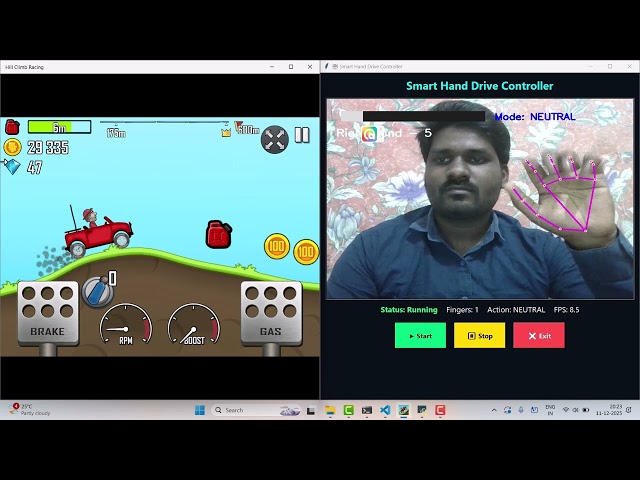
Task: Click the Smart Hand Drive Controller window title
Action: click(371, 67)
